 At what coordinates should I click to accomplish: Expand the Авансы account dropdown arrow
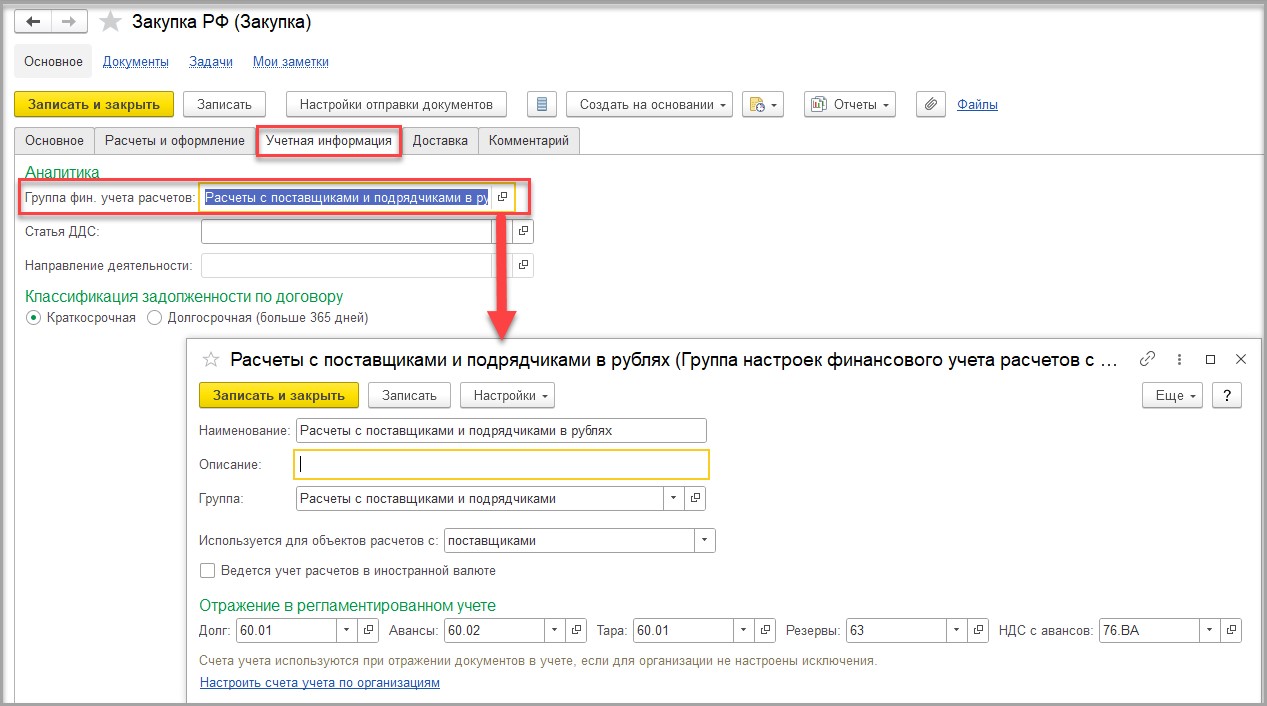[556, 630]
